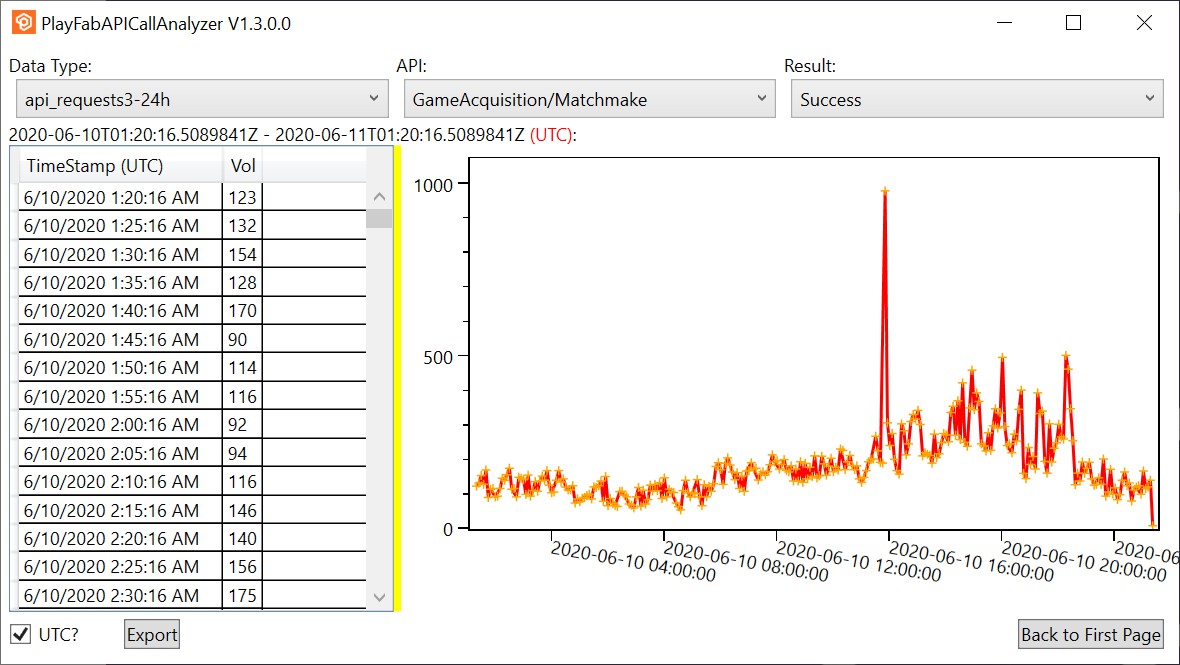
Task: Click the Vol cell with value 90
Action: (x=242, y=339)
